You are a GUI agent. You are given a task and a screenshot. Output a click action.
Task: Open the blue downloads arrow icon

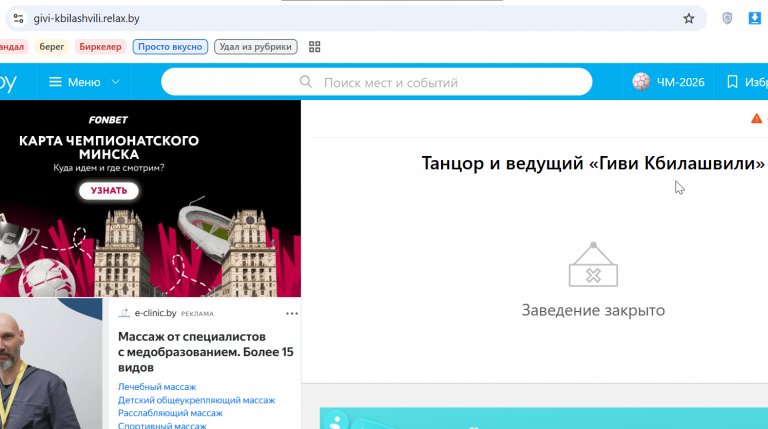click(754, 19)
